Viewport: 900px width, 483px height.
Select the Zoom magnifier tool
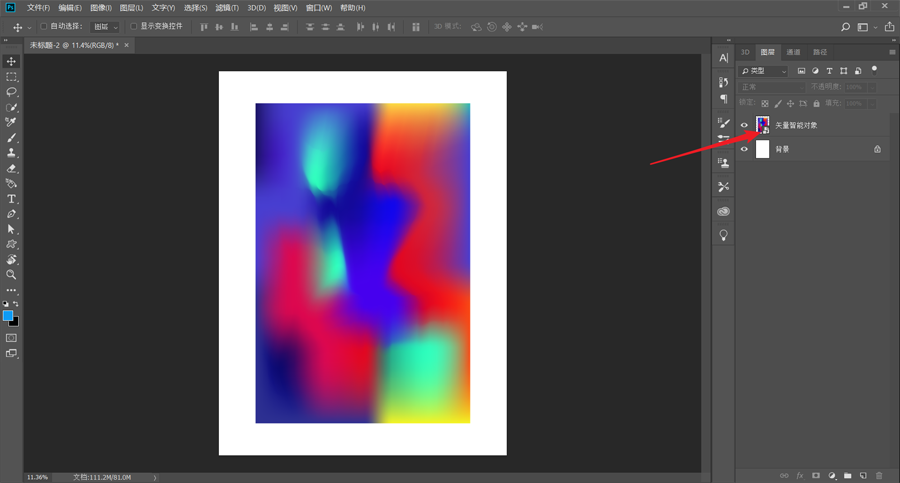tap(12, 274)
